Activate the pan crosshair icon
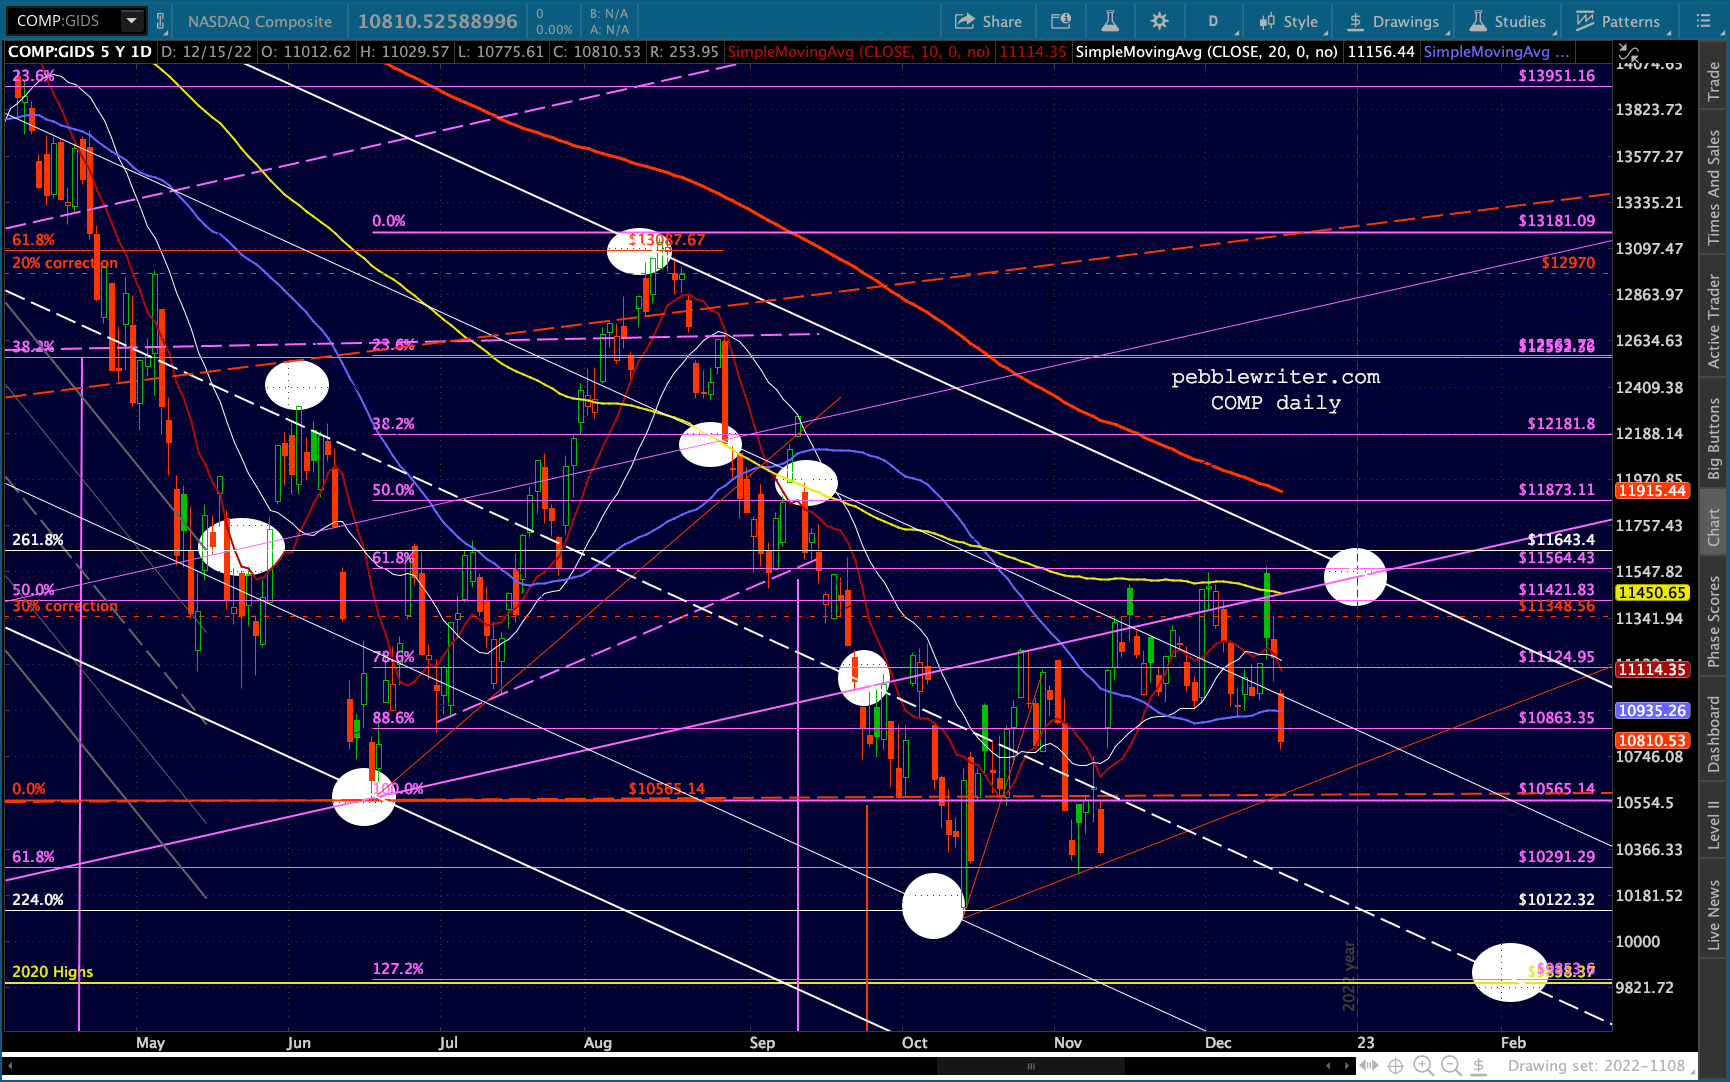Image resolution: width=1730 pixels, height=1082 pixels. tap(1395, 1066)
